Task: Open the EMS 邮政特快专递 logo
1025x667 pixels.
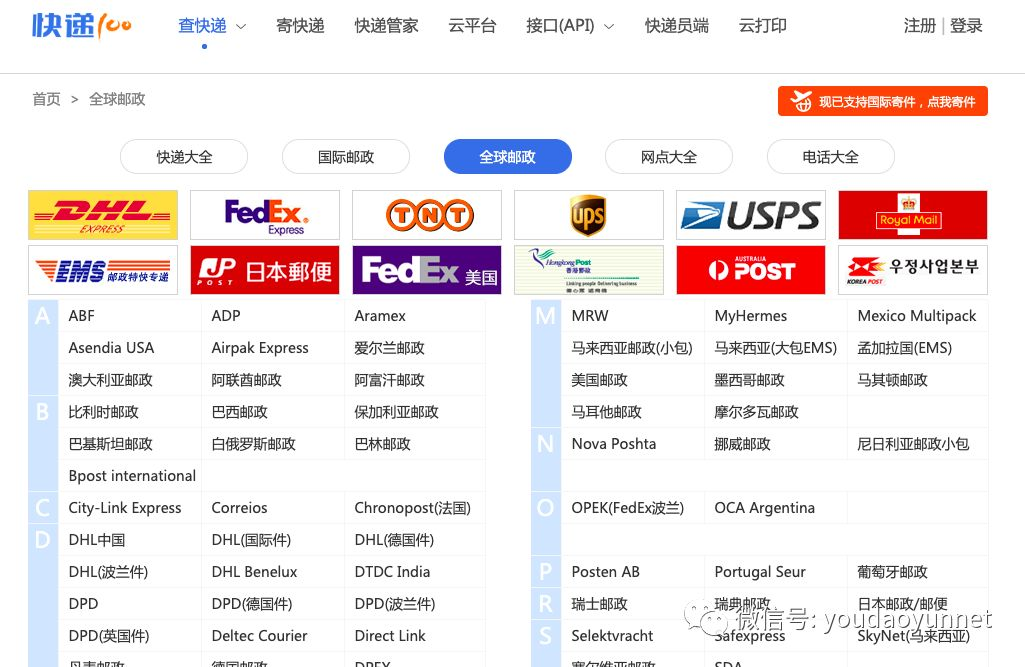Action: pyautogui.click(x=103, y=270)
